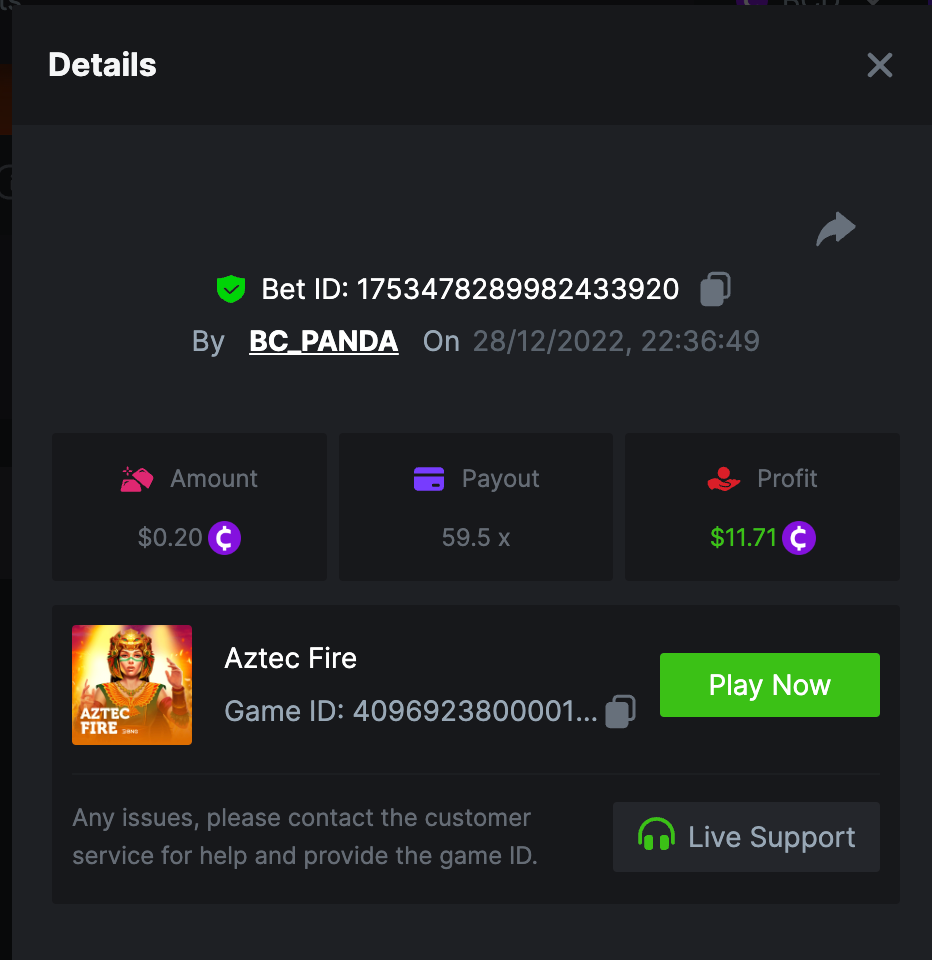
Task: Copy the Game ID
Action: click(620, 711)
